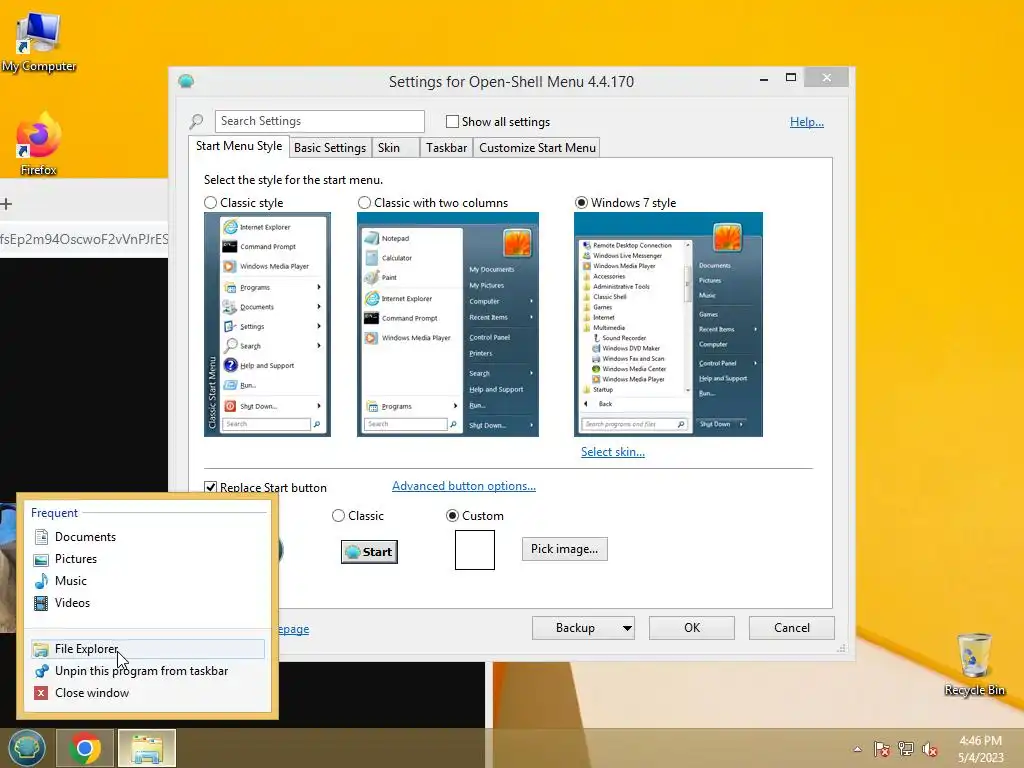Open the Action Center flag tray icon
Viewport: 1024px width, 768px height.
882,749
